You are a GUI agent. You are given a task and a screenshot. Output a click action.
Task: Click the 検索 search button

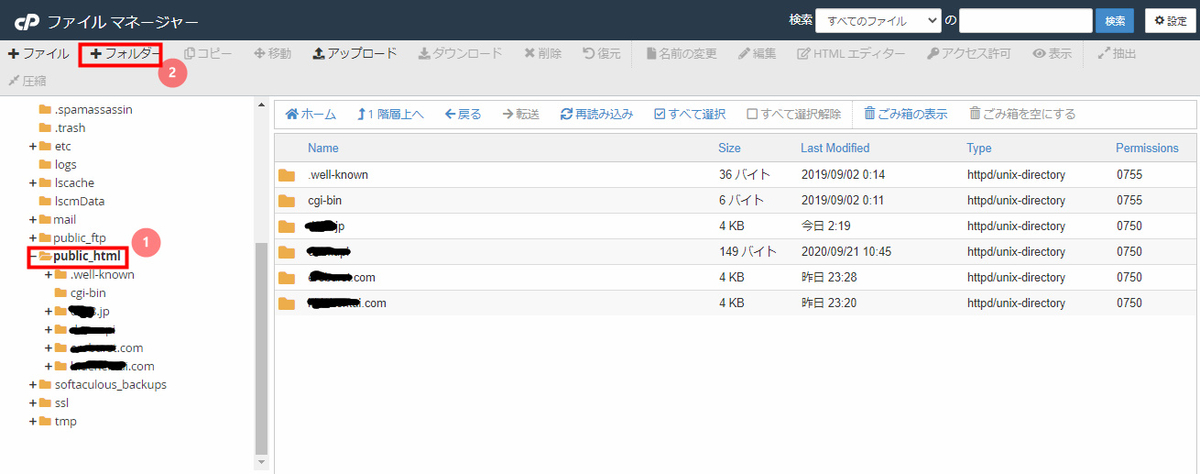1116,20
